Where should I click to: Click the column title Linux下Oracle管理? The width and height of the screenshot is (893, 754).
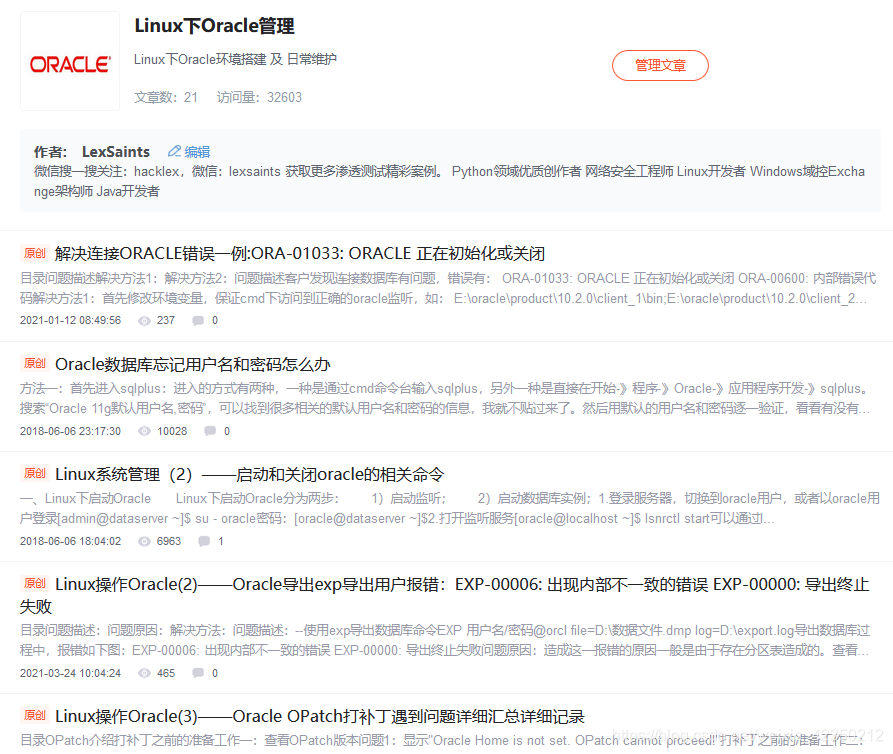pyautogui.click(x=214, y=26)
